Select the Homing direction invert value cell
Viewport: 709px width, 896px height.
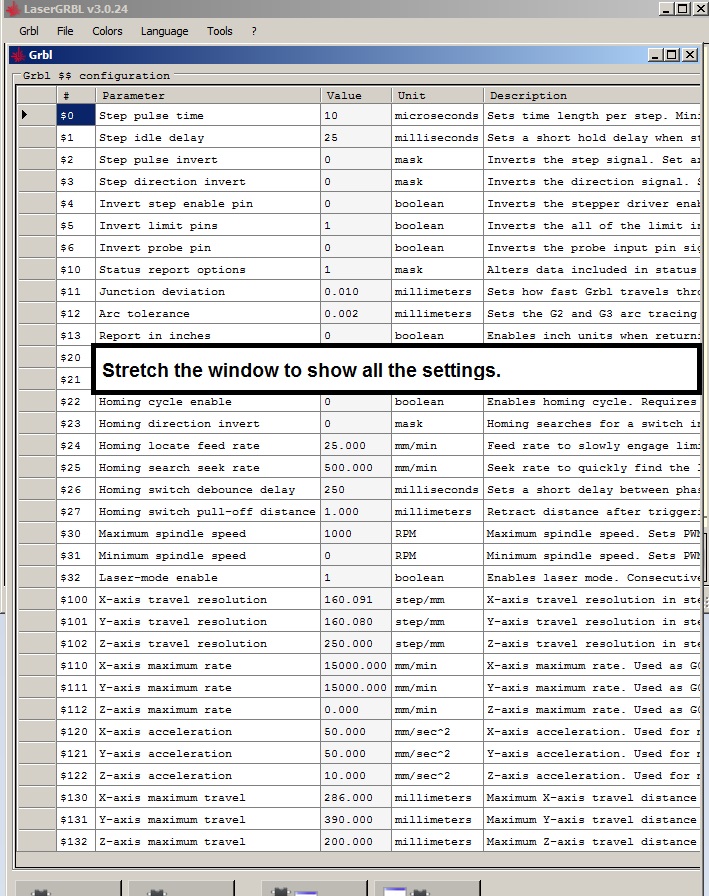pos(356,424)
